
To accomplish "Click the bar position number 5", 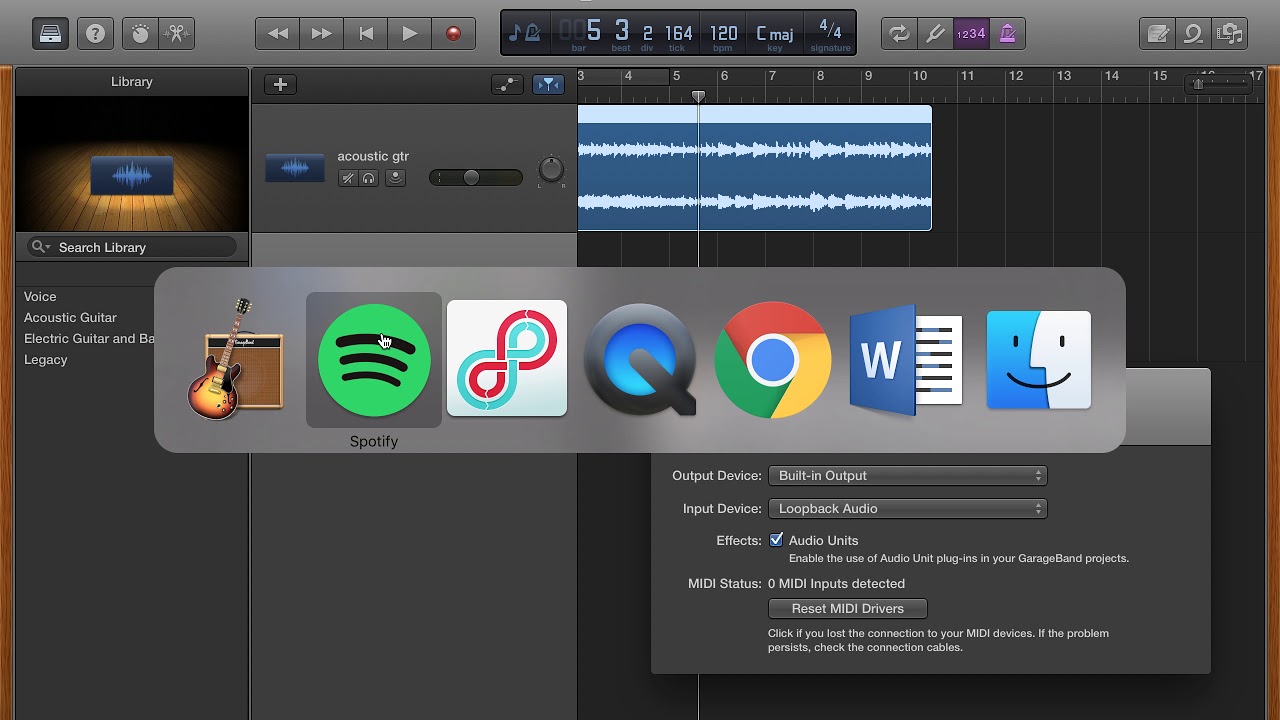I will click(594, 31).
